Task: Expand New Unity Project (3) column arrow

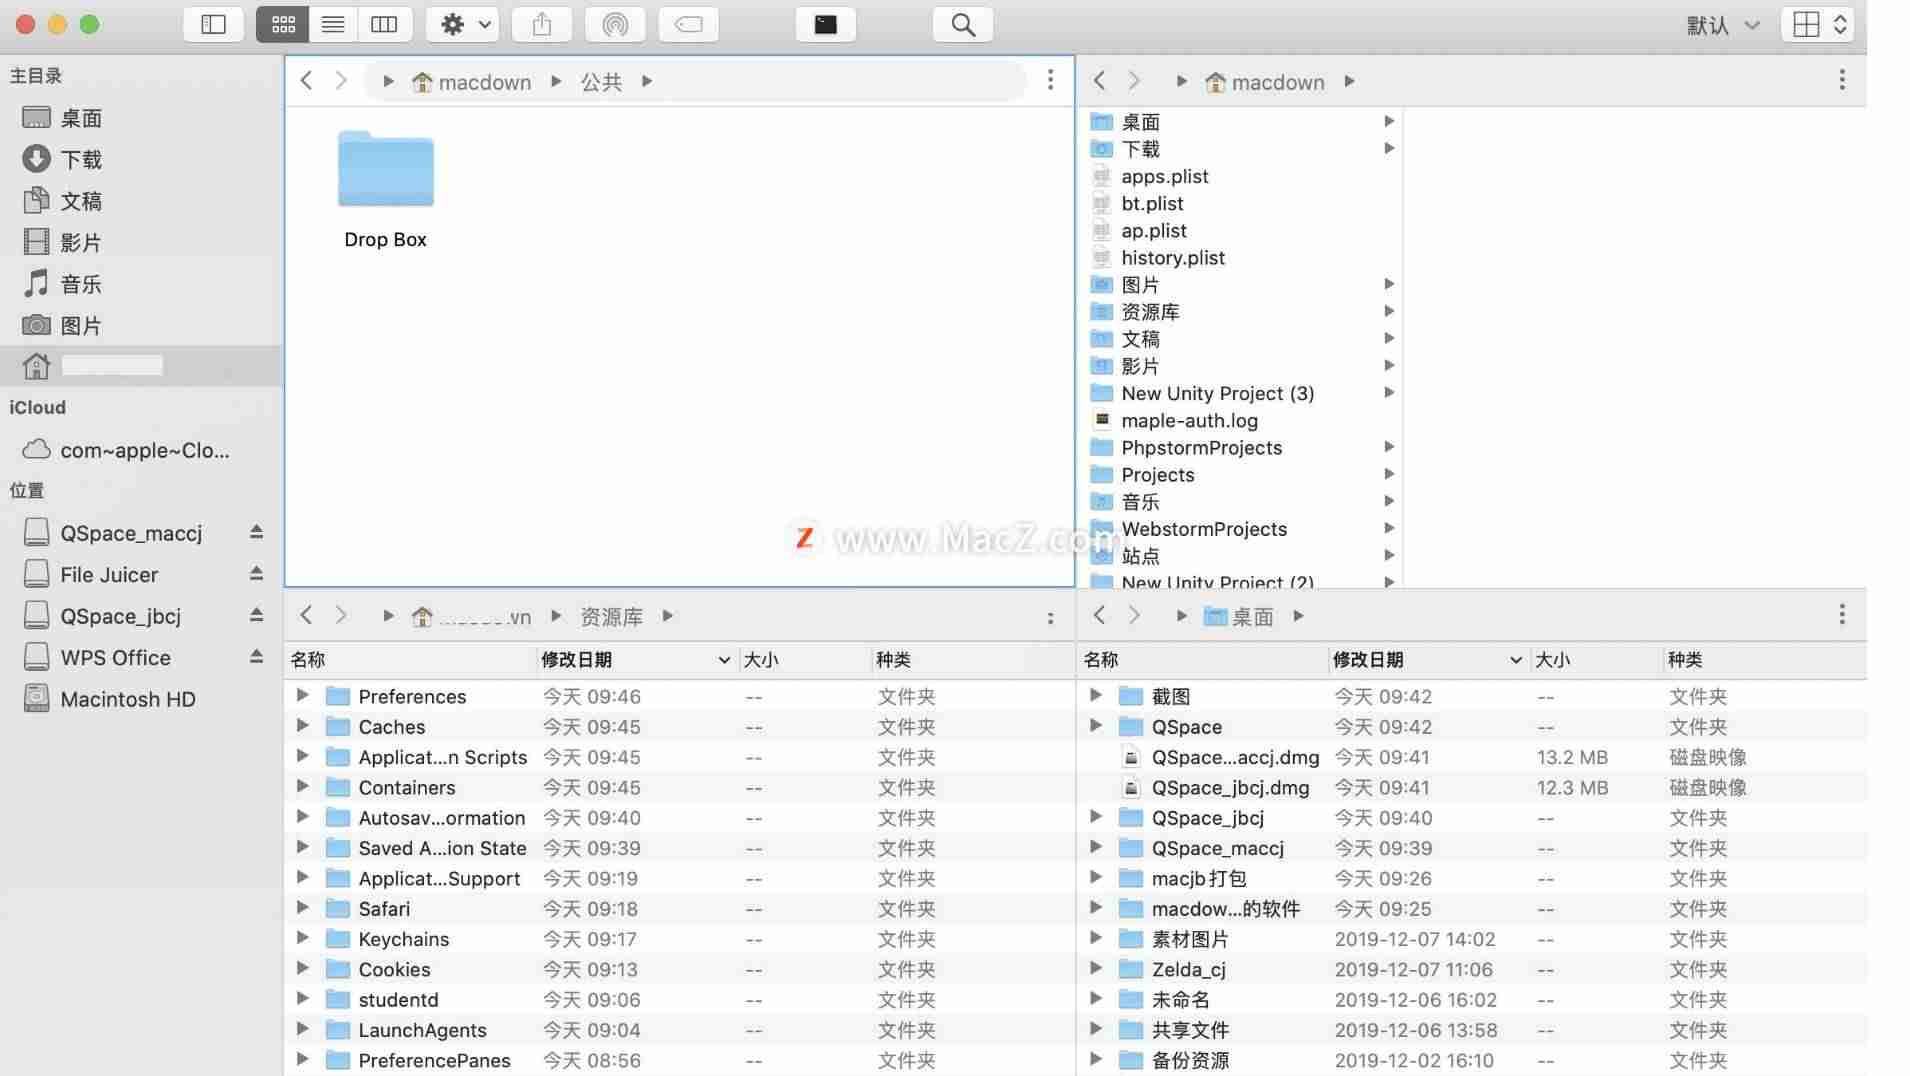Action: tap(1389, 393)
